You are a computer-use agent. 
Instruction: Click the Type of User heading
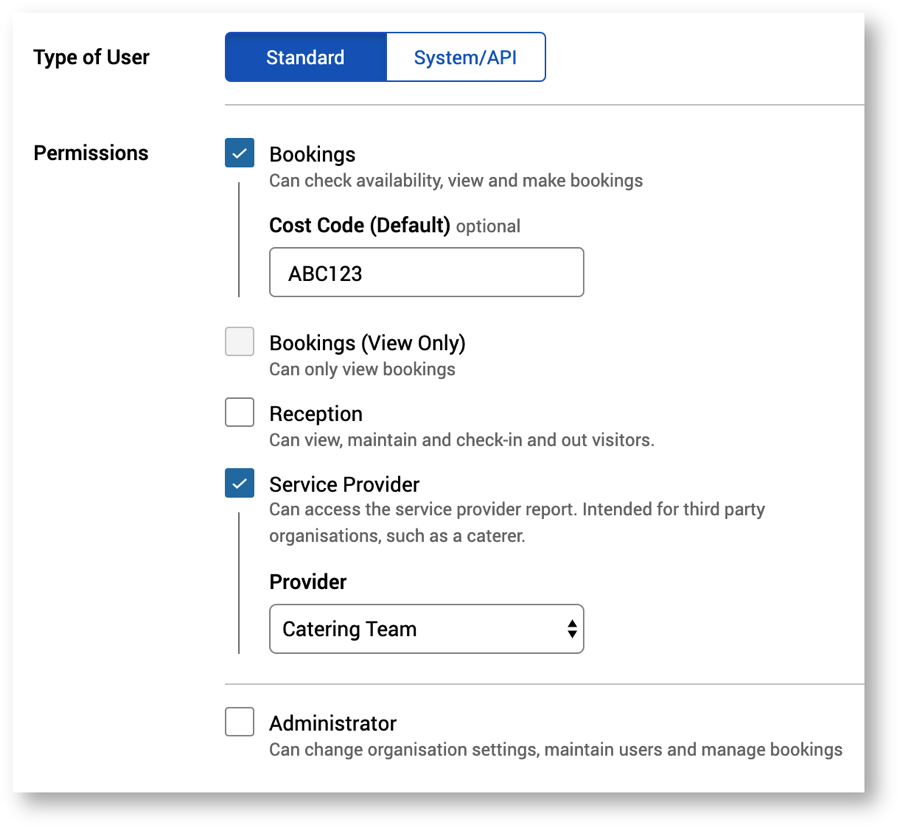coord(91,57)
